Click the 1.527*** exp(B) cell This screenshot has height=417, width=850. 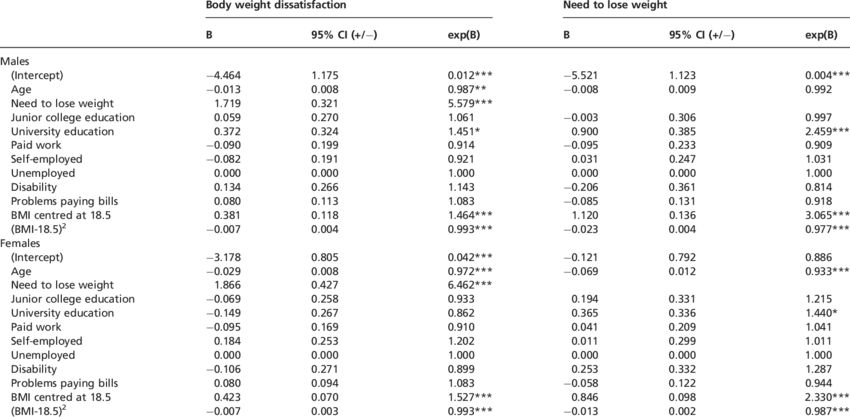pos(469,396)
